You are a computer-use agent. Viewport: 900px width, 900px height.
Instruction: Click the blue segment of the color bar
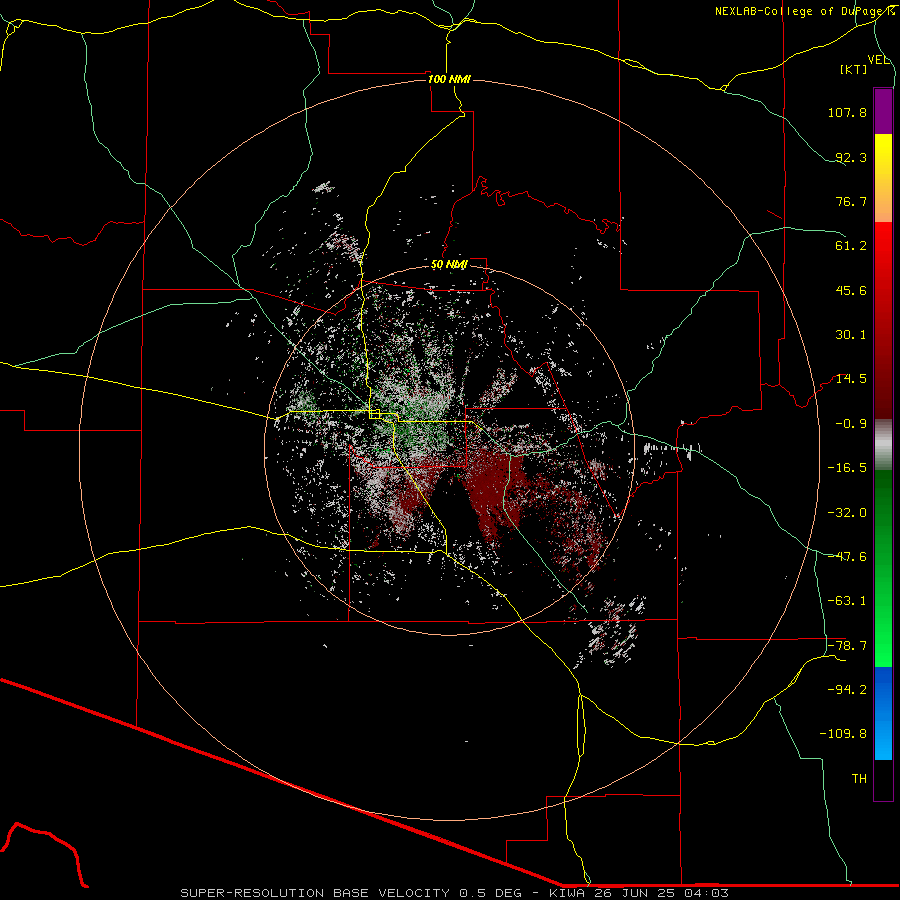[883, 713]
